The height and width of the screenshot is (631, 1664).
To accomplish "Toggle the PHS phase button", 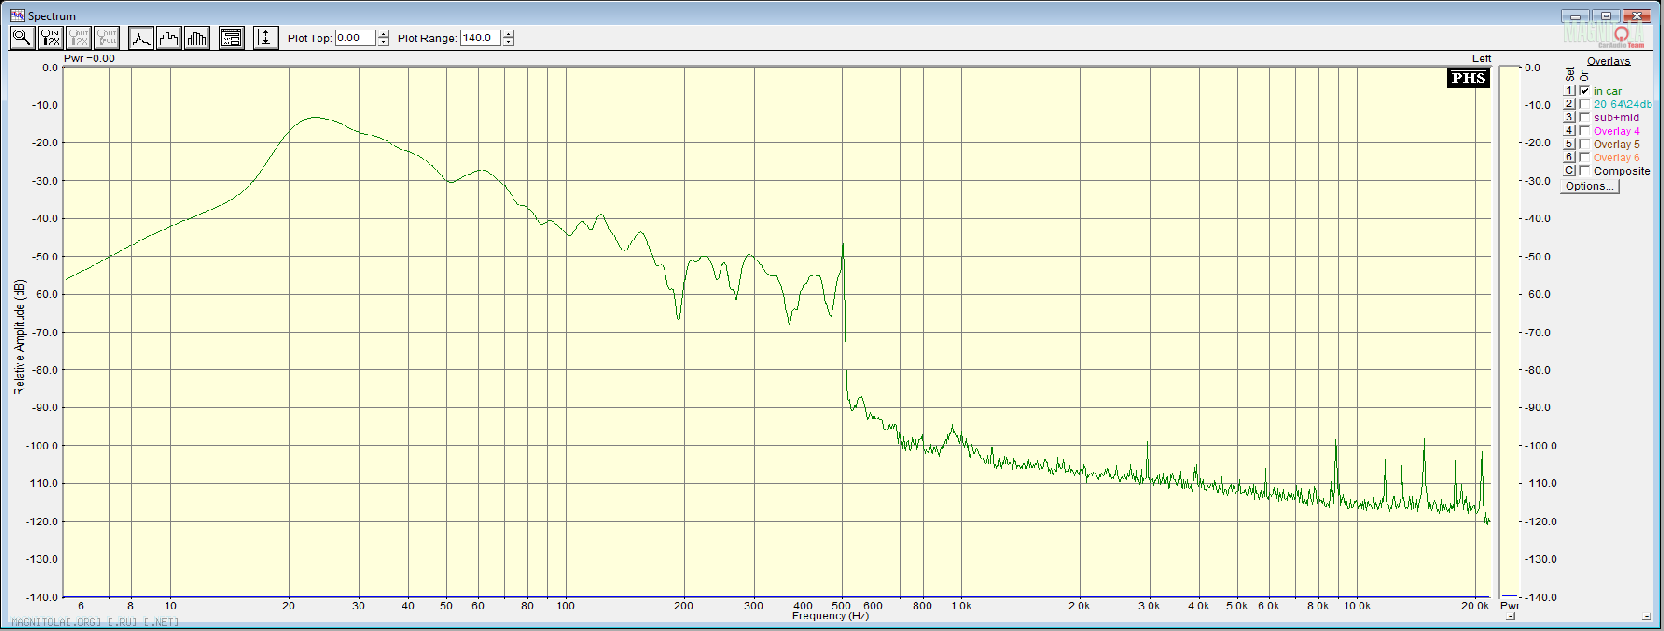I will click(1468, 78).
